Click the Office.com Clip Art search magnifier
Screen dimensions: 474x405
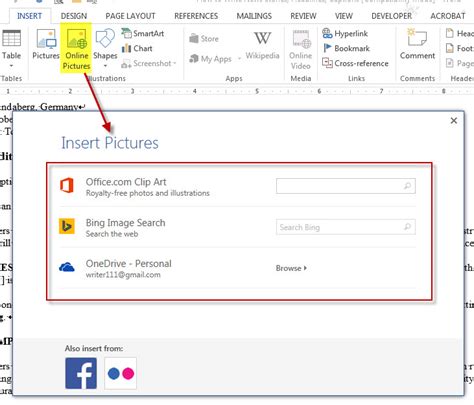[407, 186]
